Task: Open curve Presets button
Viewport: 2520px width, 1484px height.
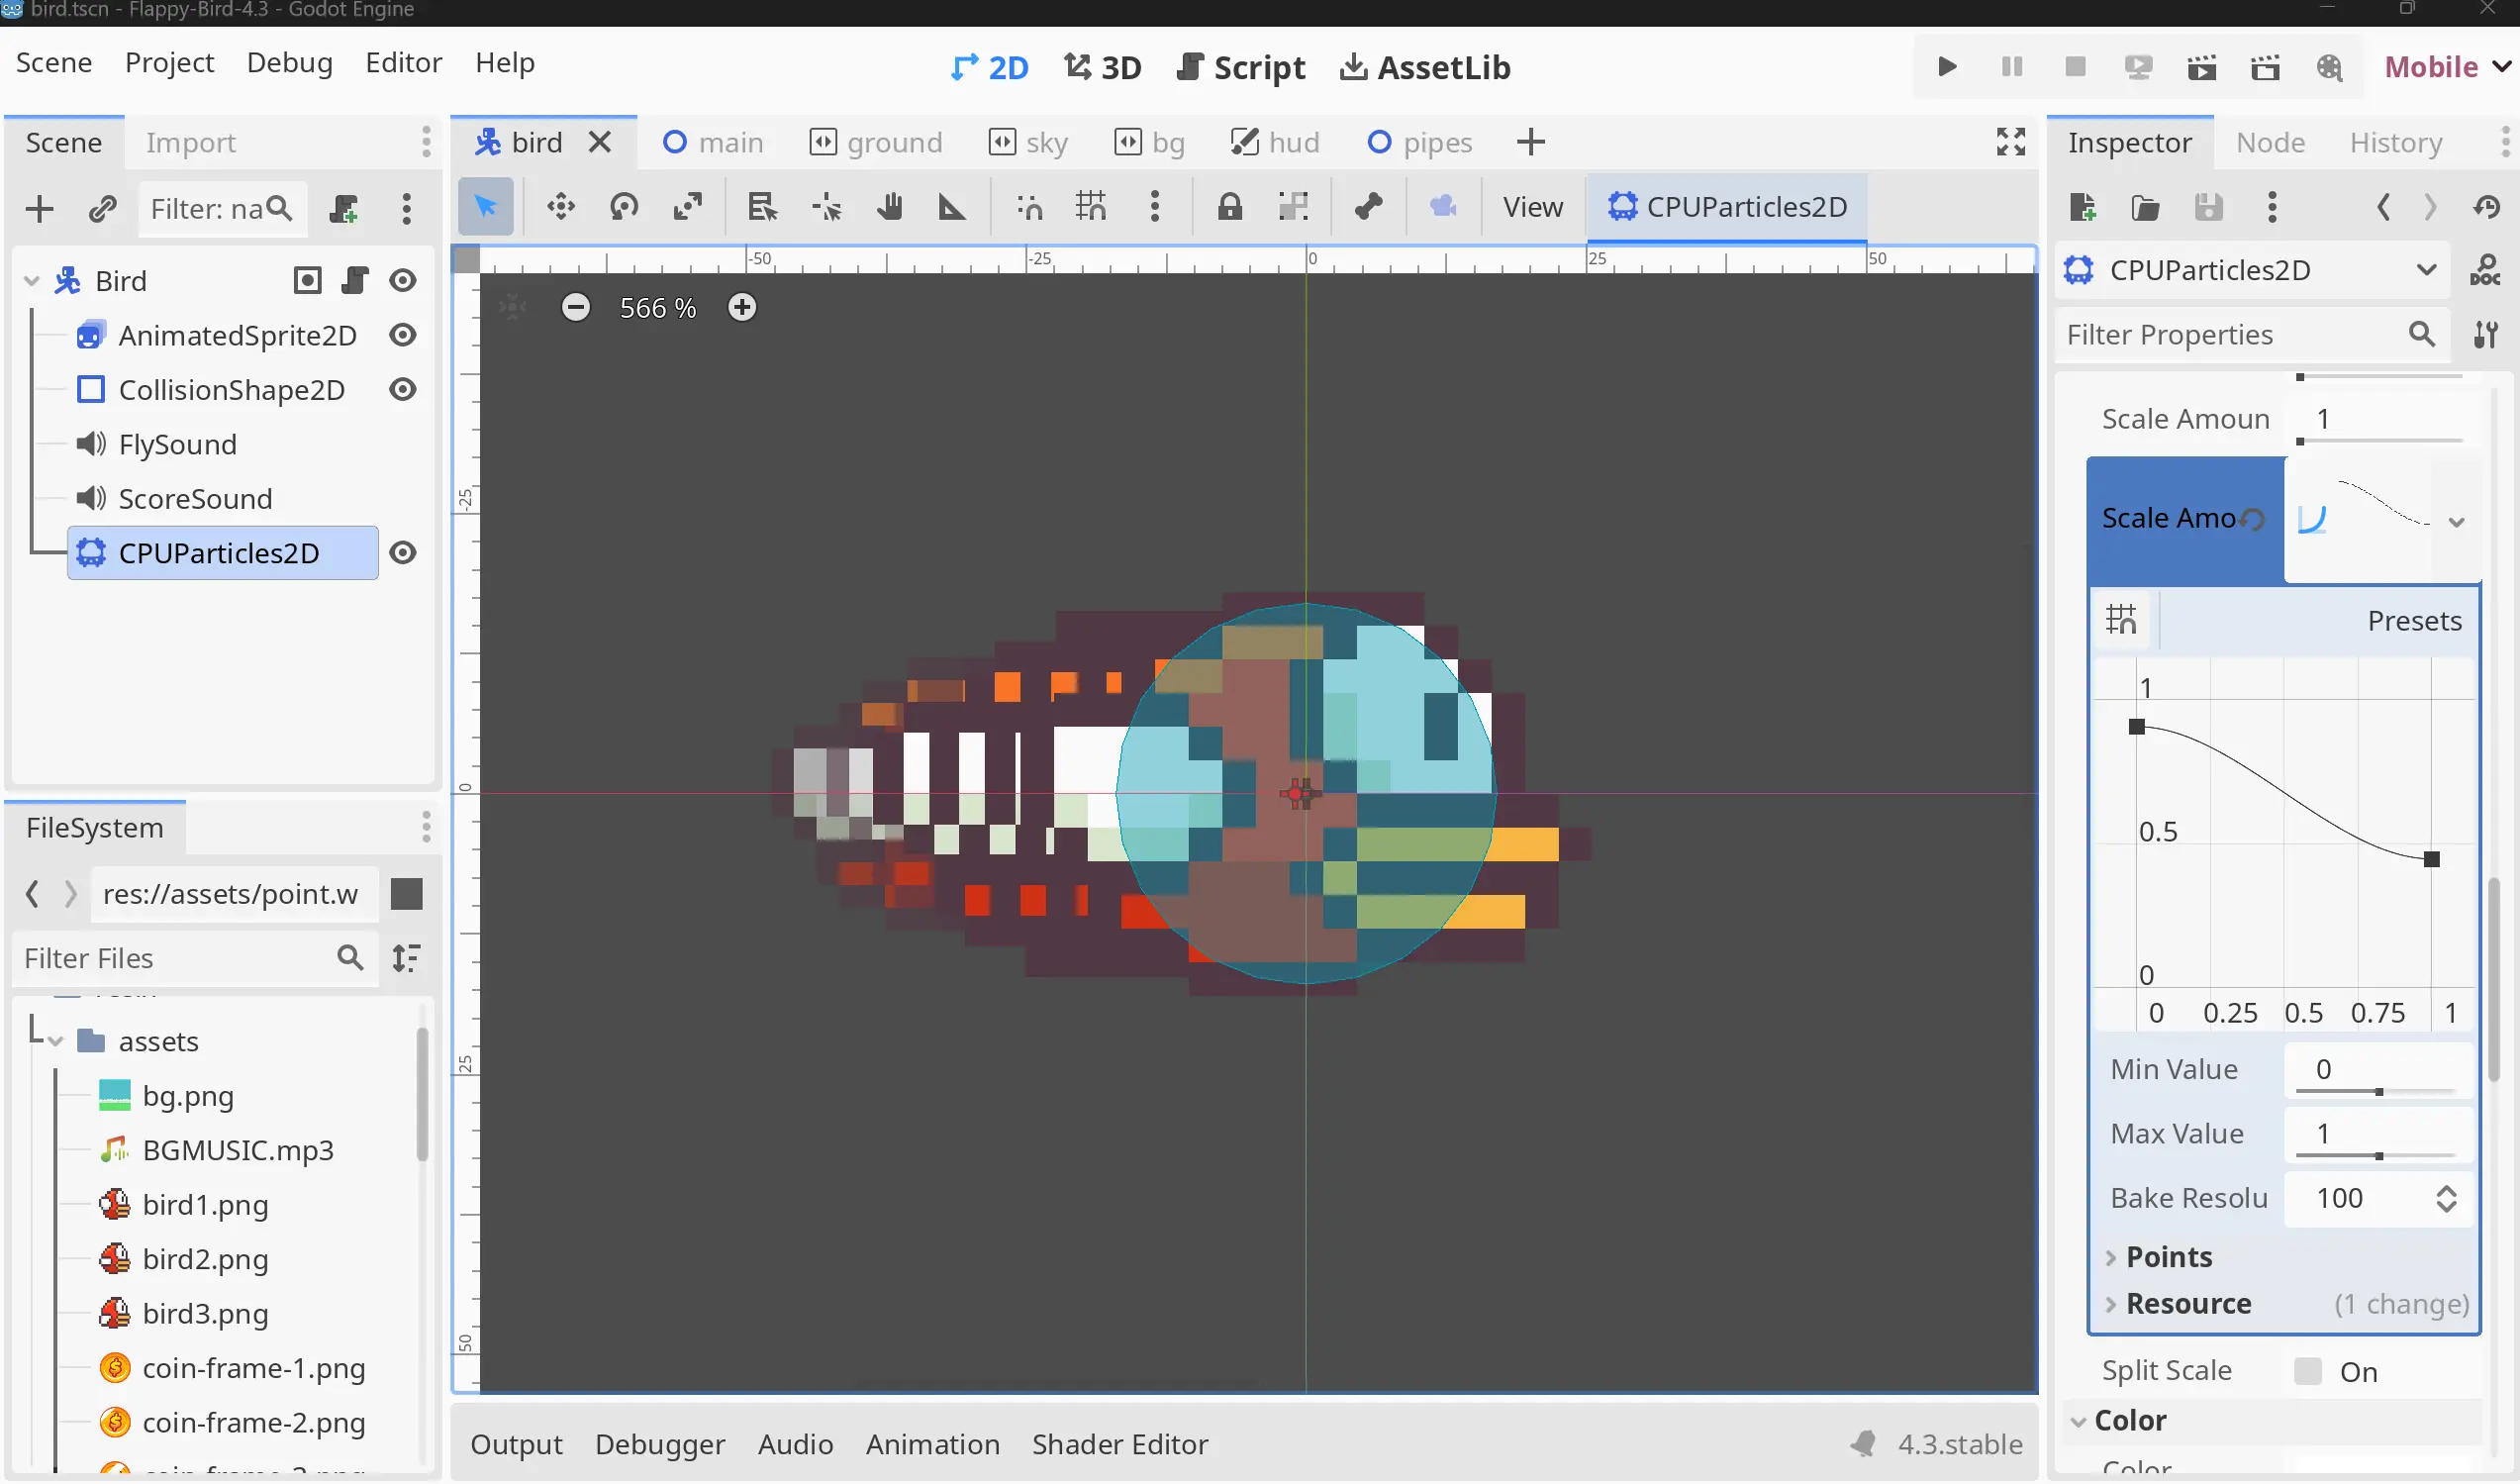Action: coord(2414,621)
